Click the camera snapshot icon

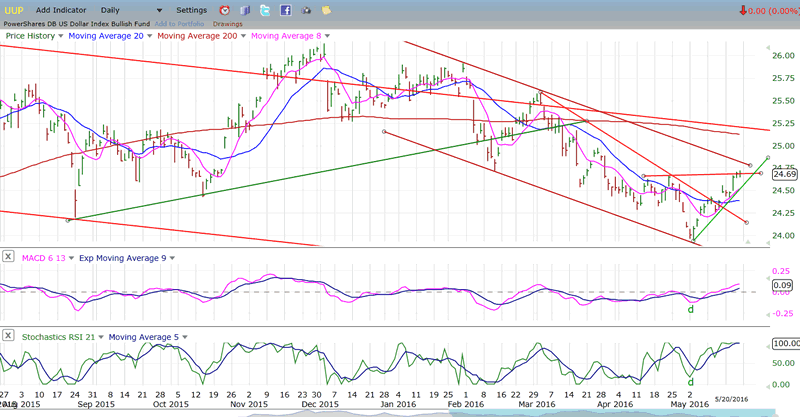click(305, 10)
